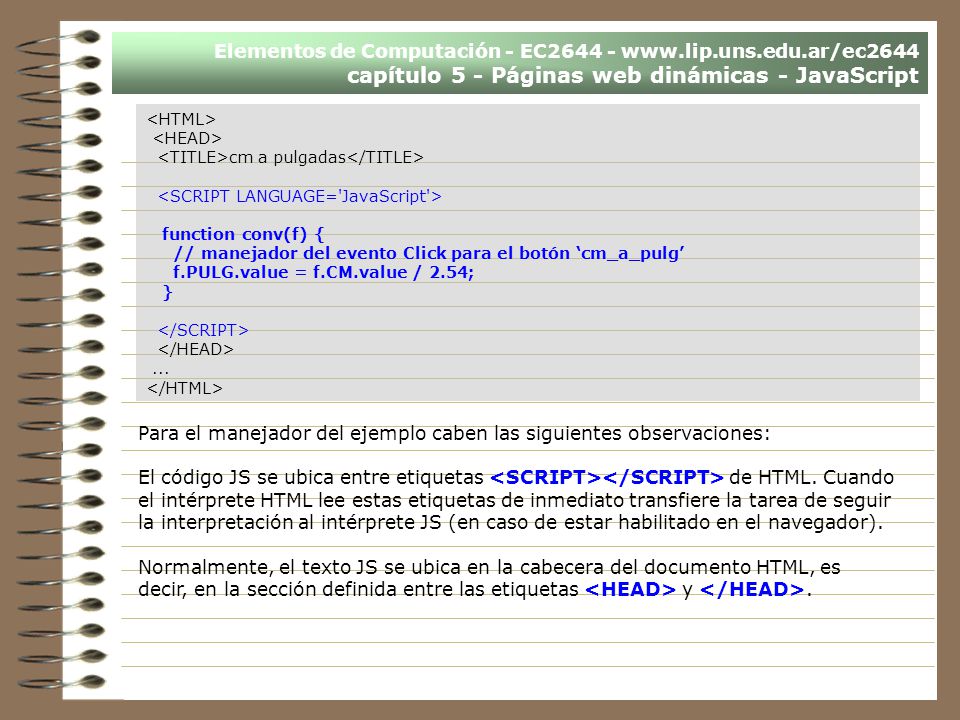Click the line starting 'el intérprete HTML lee estas etiquetas'

(514, 500)
